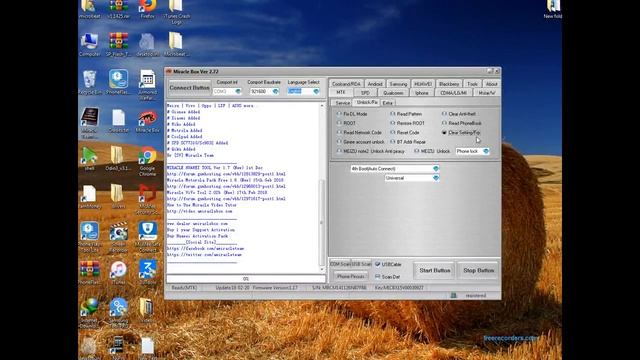Expand the Phone lock dropdown
Viewport: 640px width, 360px height.
click(485, 151)
